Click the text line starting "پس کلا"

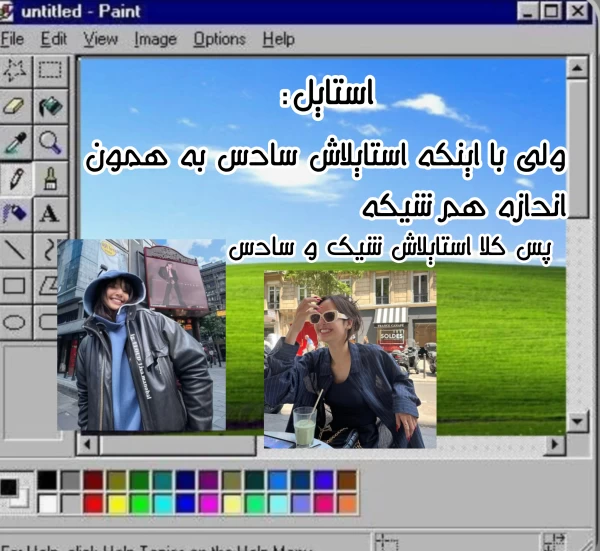tap(390, 249)
